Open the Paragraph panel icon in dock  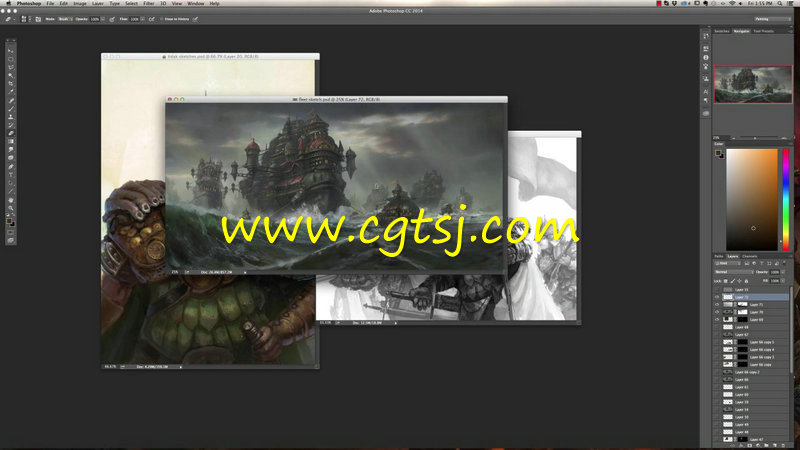[x=706, y=101]
